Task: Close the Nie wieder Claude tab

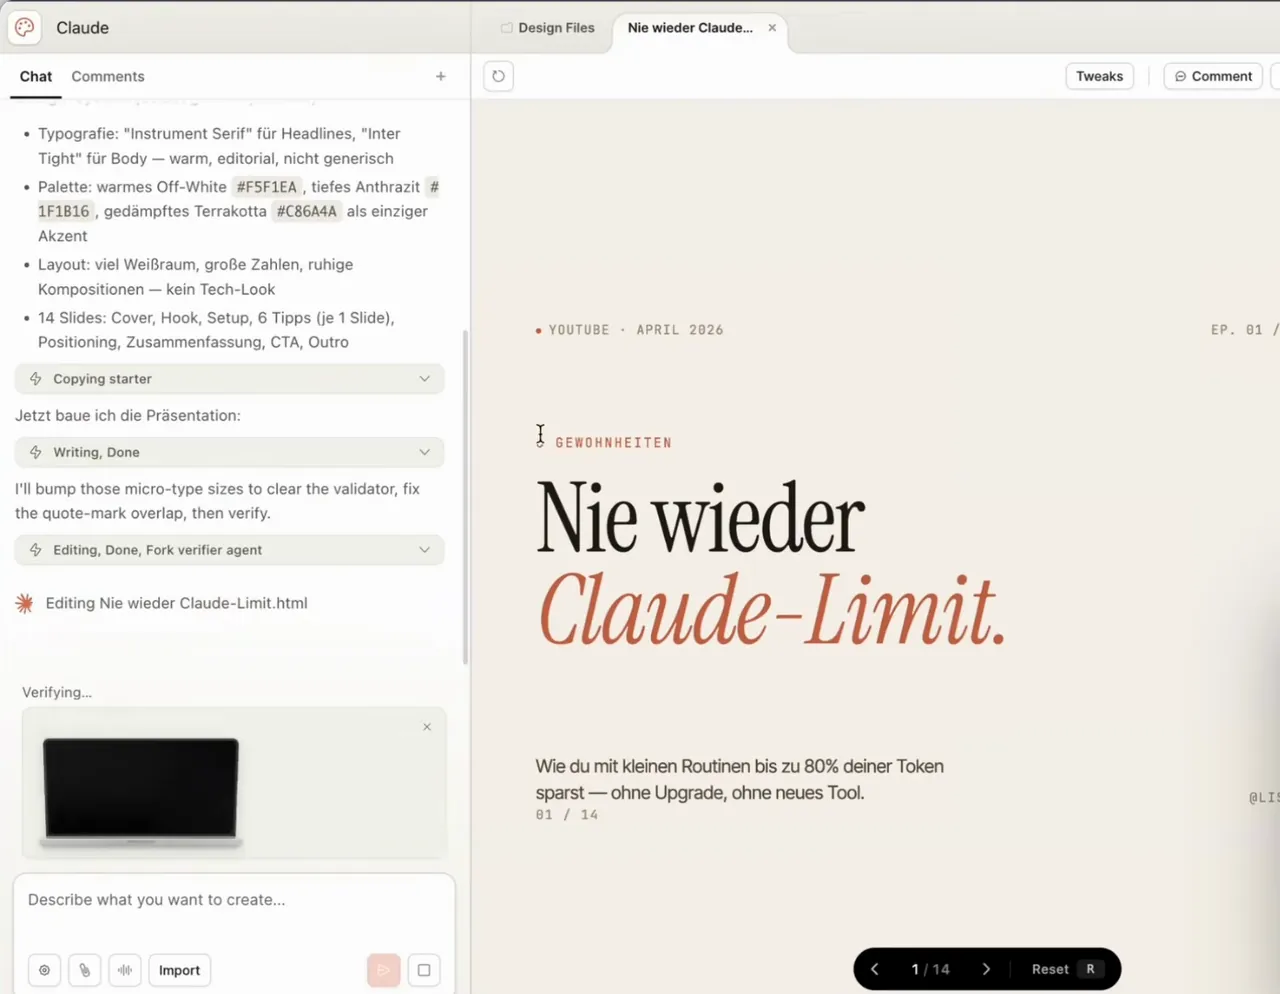Action: (772, 28)
